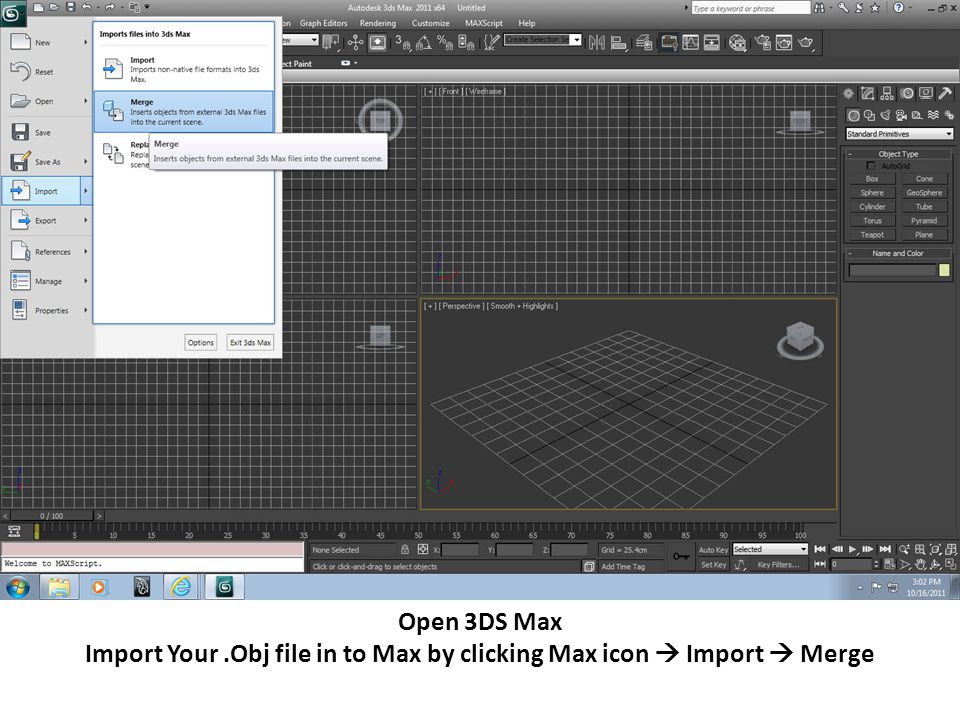Screen dimensions: 960x720
Task: Expand the Export submenu arrow
Action: (x=86, y=220)
